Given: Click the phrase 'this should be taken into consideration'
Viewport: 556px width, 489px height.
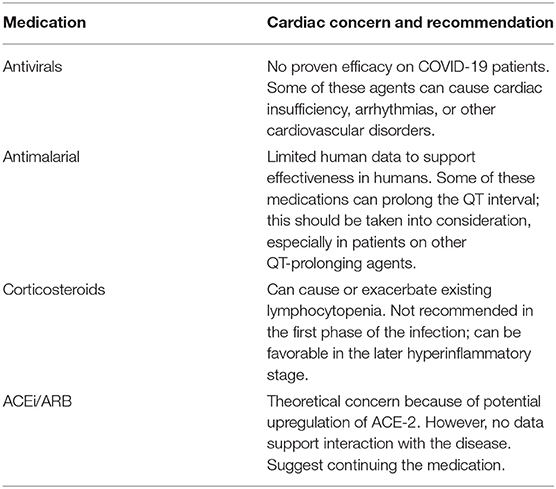Looking at the screenshot, I should coord(397,221).
